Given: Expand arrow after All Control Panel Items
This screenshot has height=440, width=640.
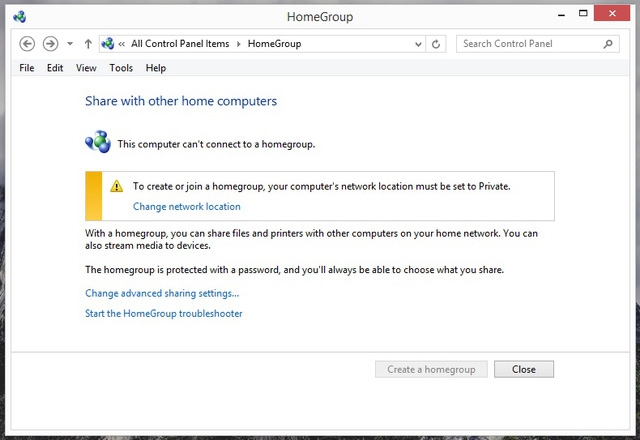Looking at the screenshot, I should (x=239, y=44).
